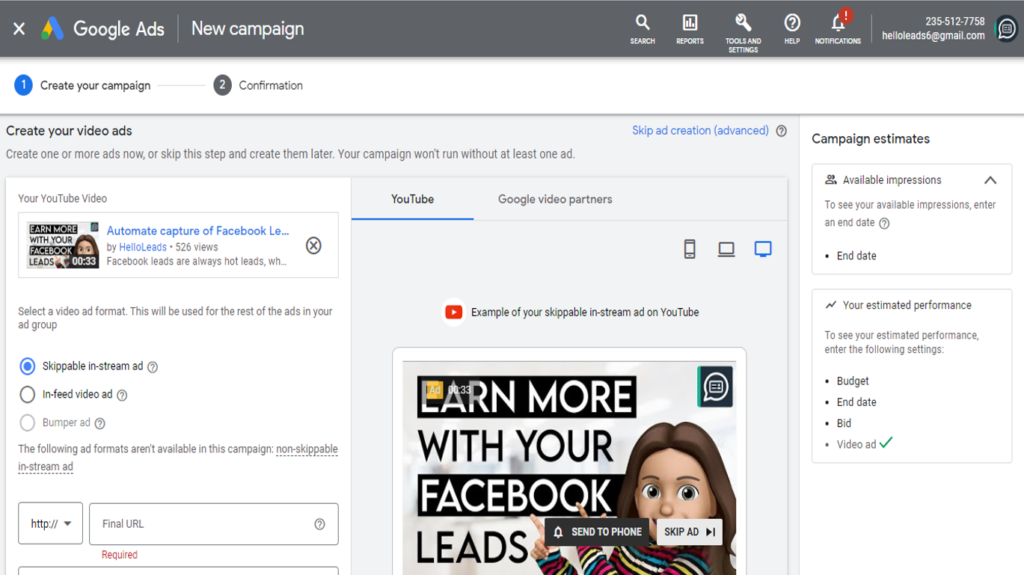The image size is (1024, 575).
Task: Click the Available impressions people icon
Action: 831,180
